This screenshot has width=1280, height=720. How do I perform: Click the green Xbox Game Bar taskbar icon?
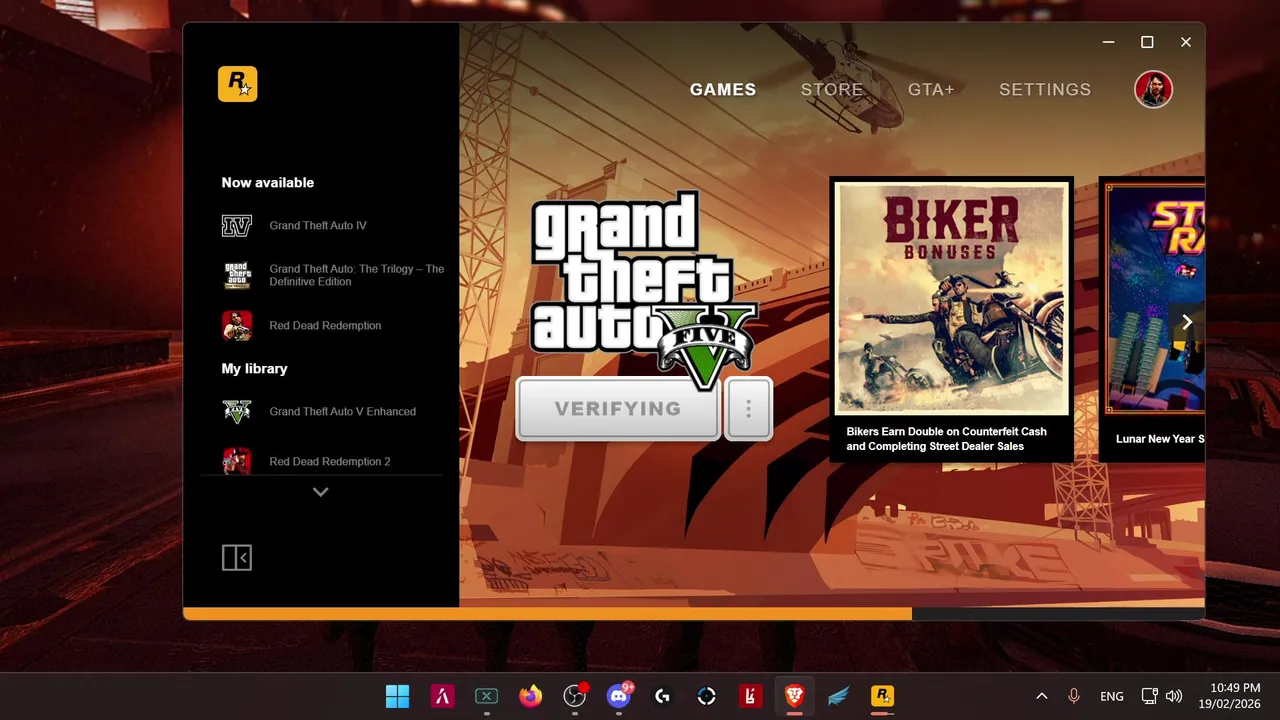pos(486,696)
